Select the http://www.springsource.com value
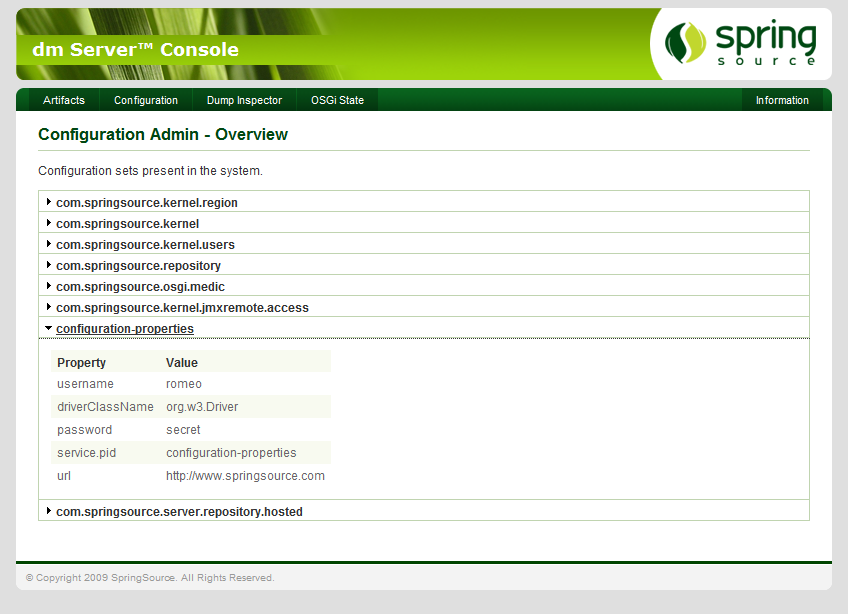The width and height of the screenshot is (848, 614). coord(246,476)
